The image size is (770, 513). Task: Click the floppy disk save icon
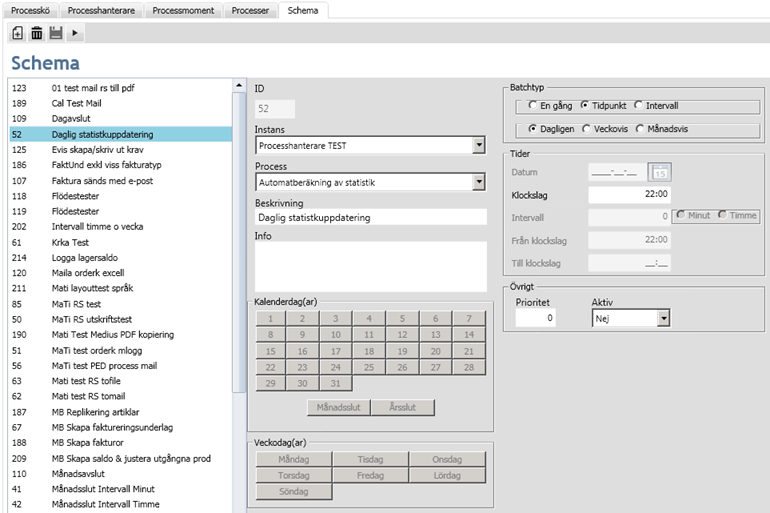56,33
